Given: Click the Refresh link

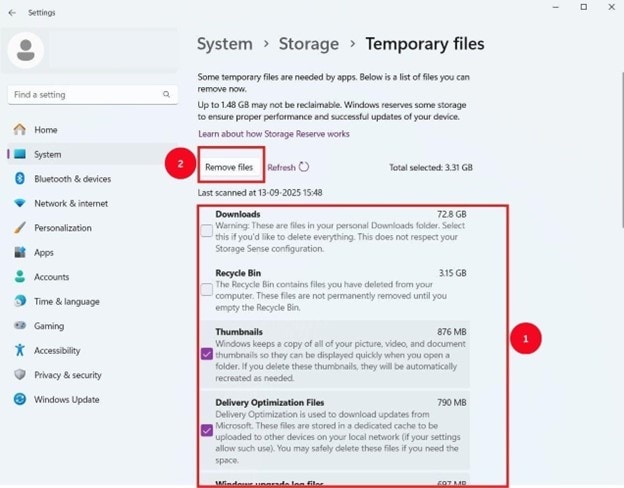Looking at the screenshot, I should tap(281, 168).
